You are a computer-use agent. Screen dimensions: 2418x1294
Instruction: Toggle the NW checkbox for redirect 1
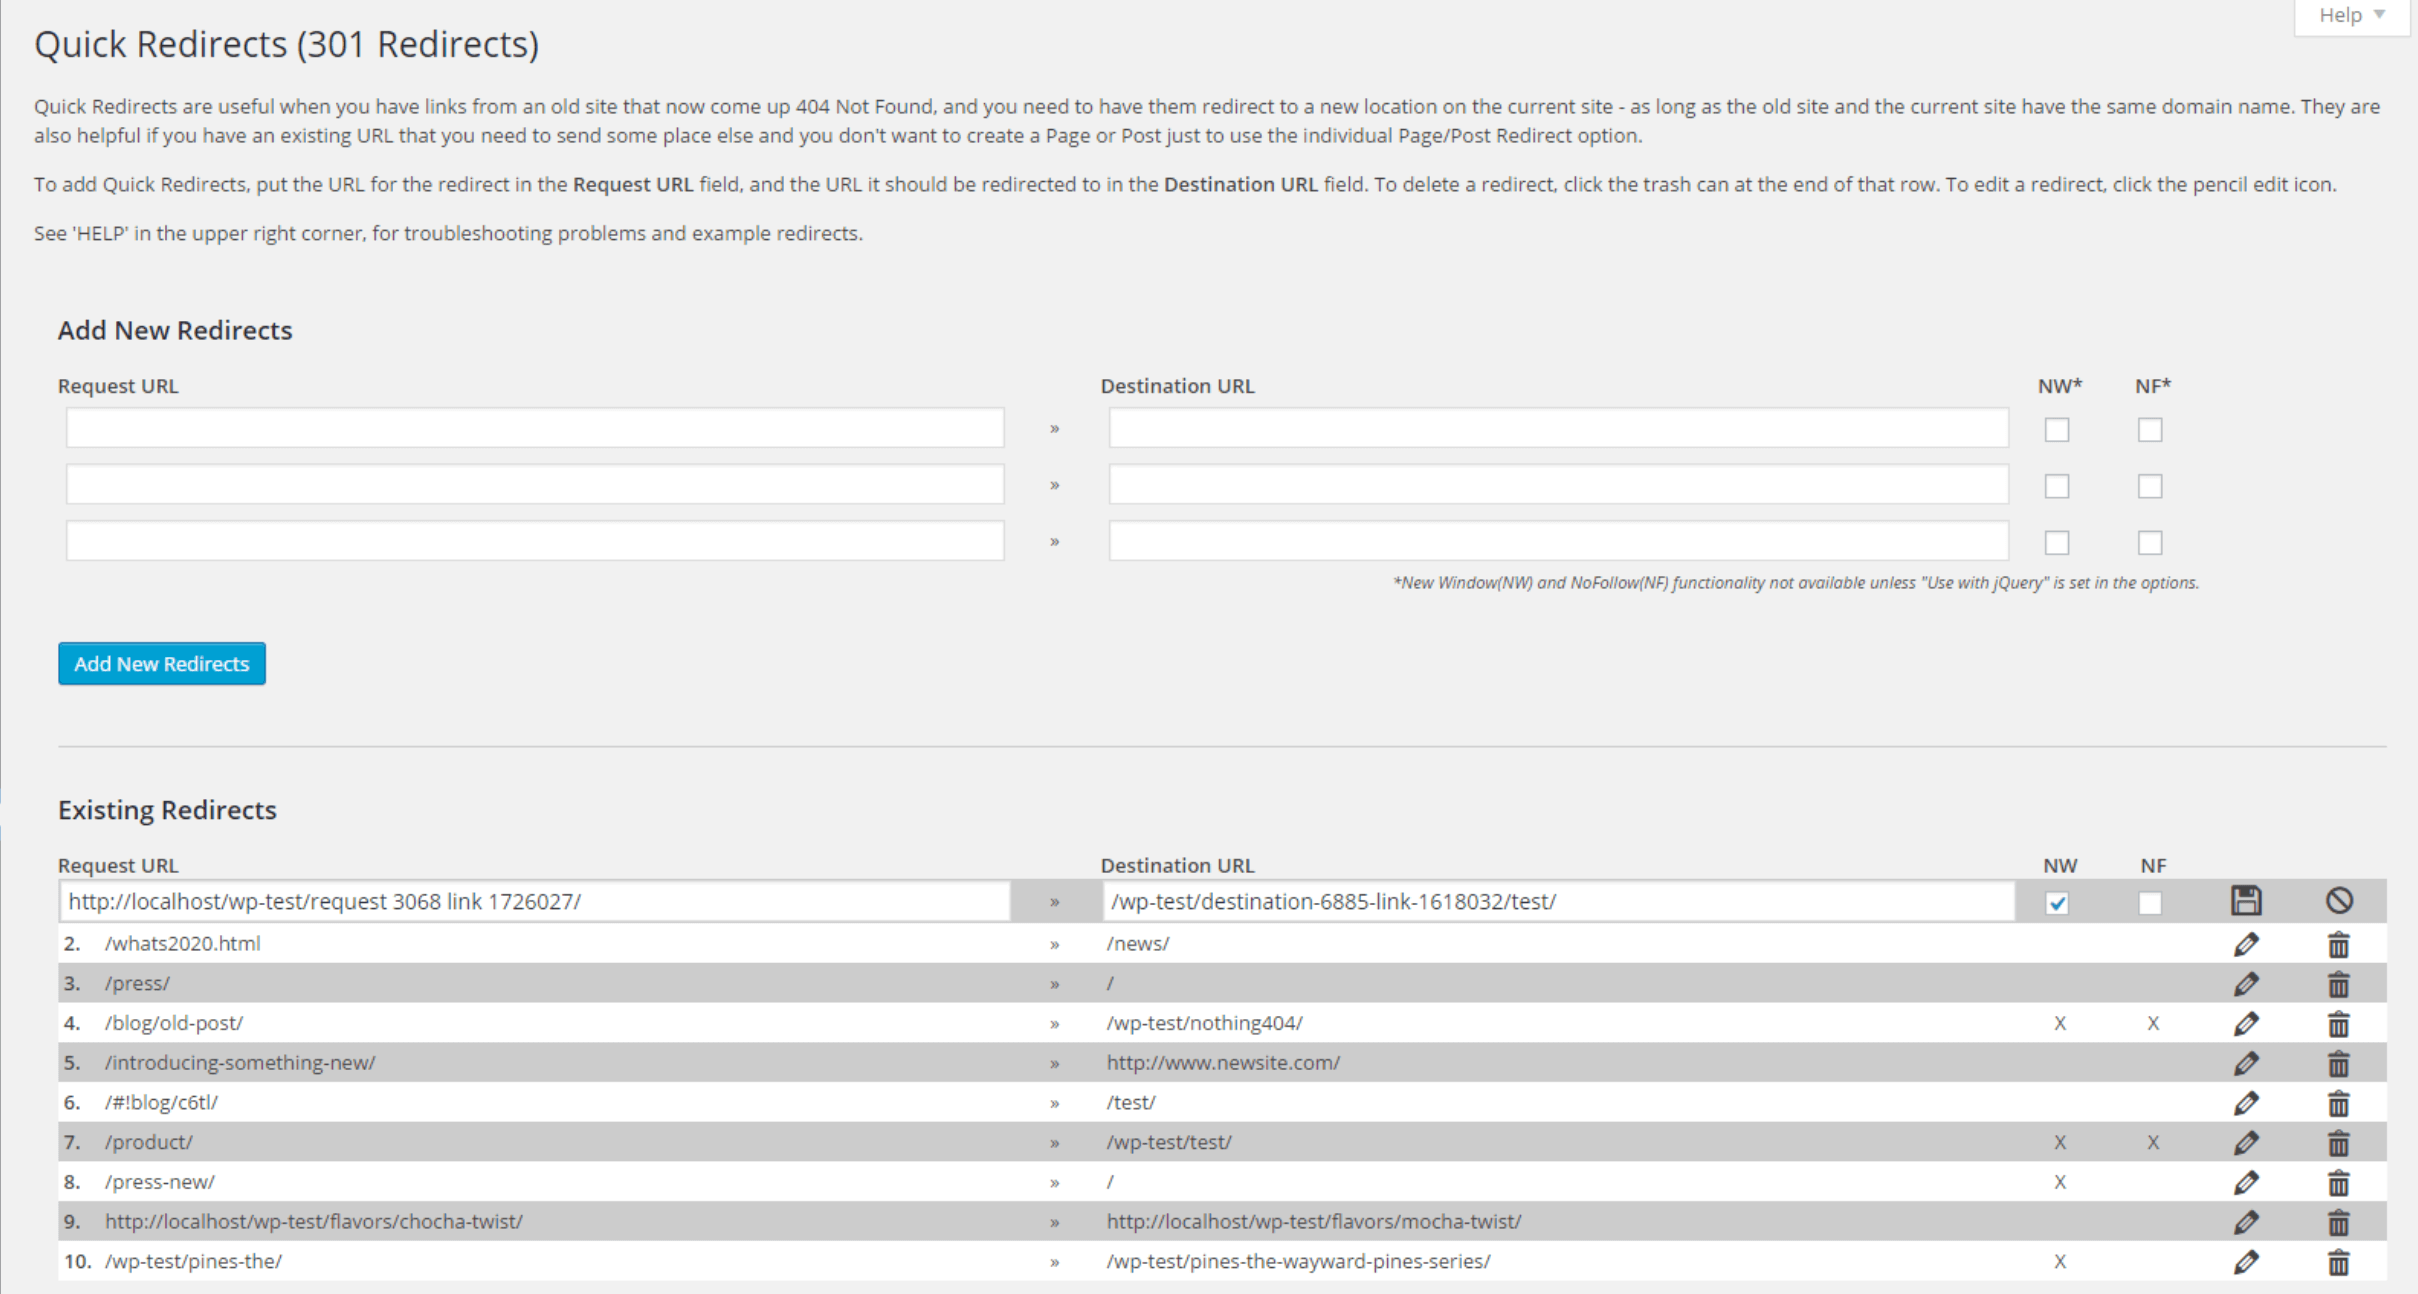(x=2057, y=901)
